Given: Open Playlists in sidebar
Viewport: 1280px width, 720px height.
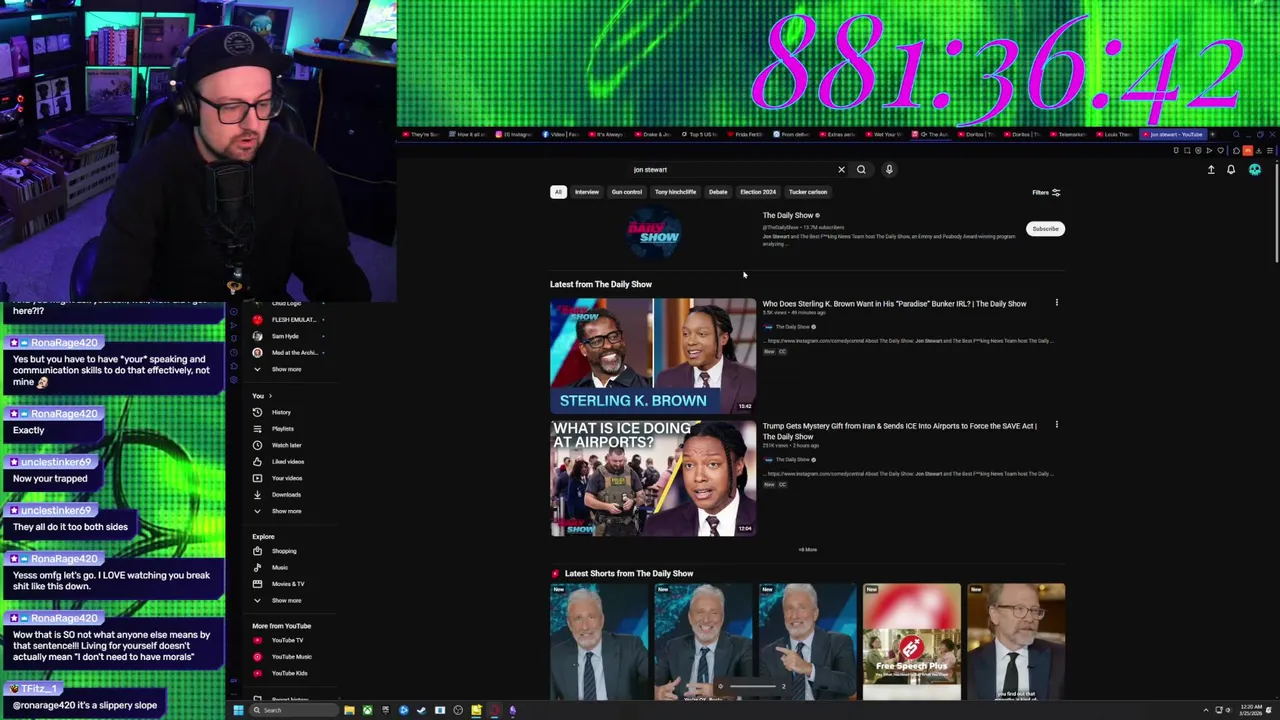Looking at the screenshot, I should pos(282,429).
